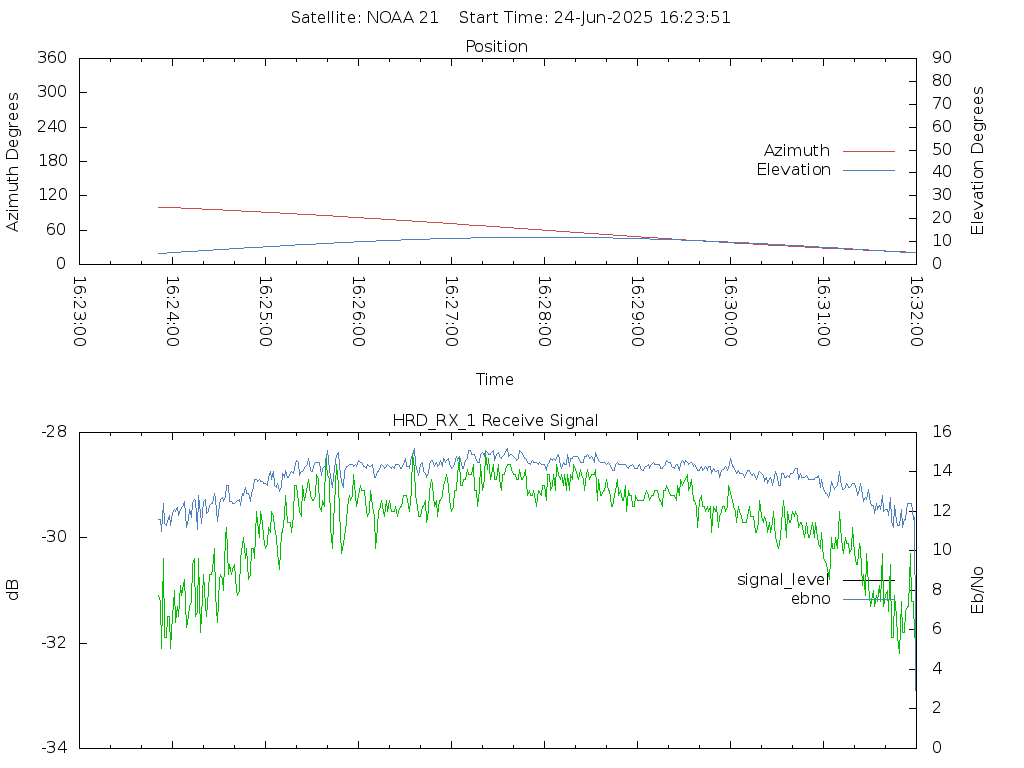Click the blue Elevation legend line sample
Screen dimensions: 1024x768
coord(869,170)
